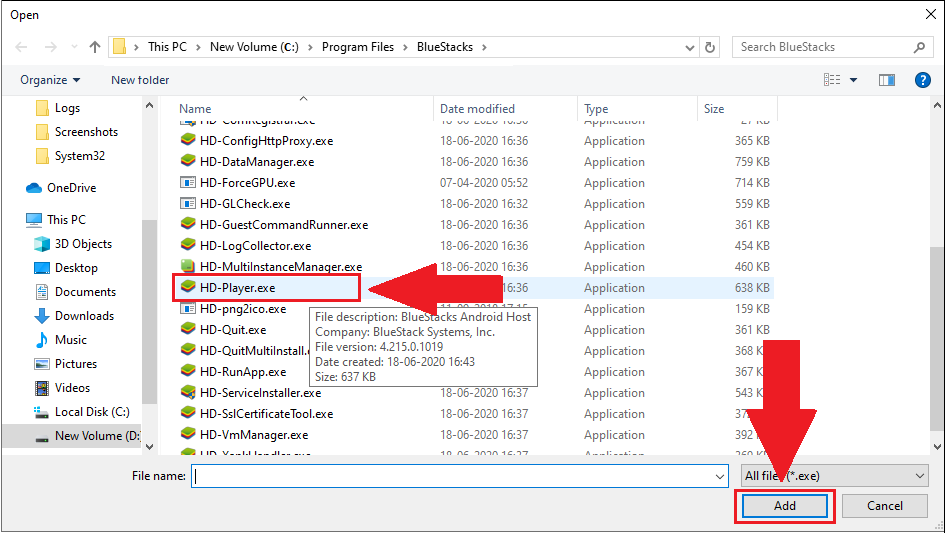Sort by Name column
The height and width of the screenshot is (533, 945).
(x=195, y=109)
